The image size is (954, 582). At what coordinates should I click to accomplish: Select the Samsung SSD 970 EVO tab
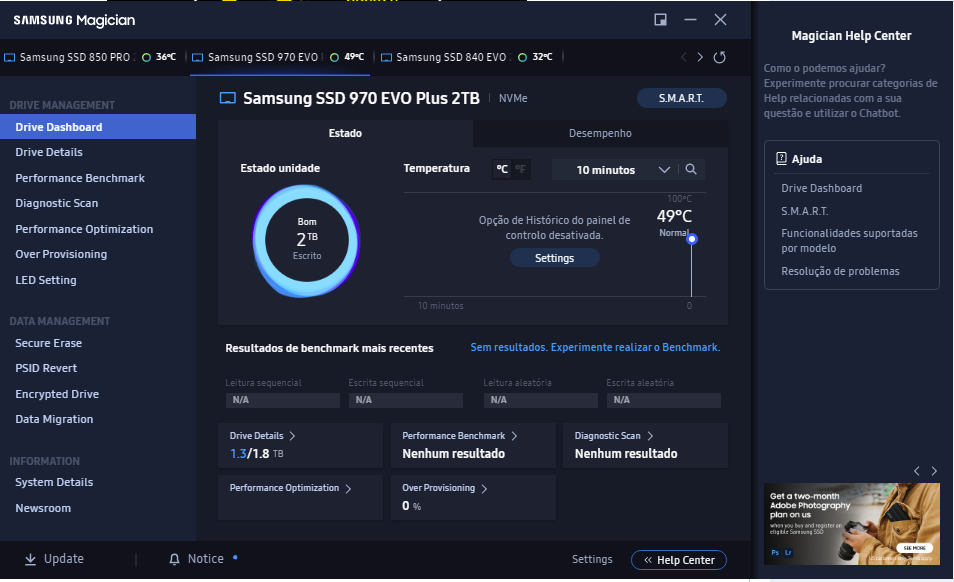point(279,57)
